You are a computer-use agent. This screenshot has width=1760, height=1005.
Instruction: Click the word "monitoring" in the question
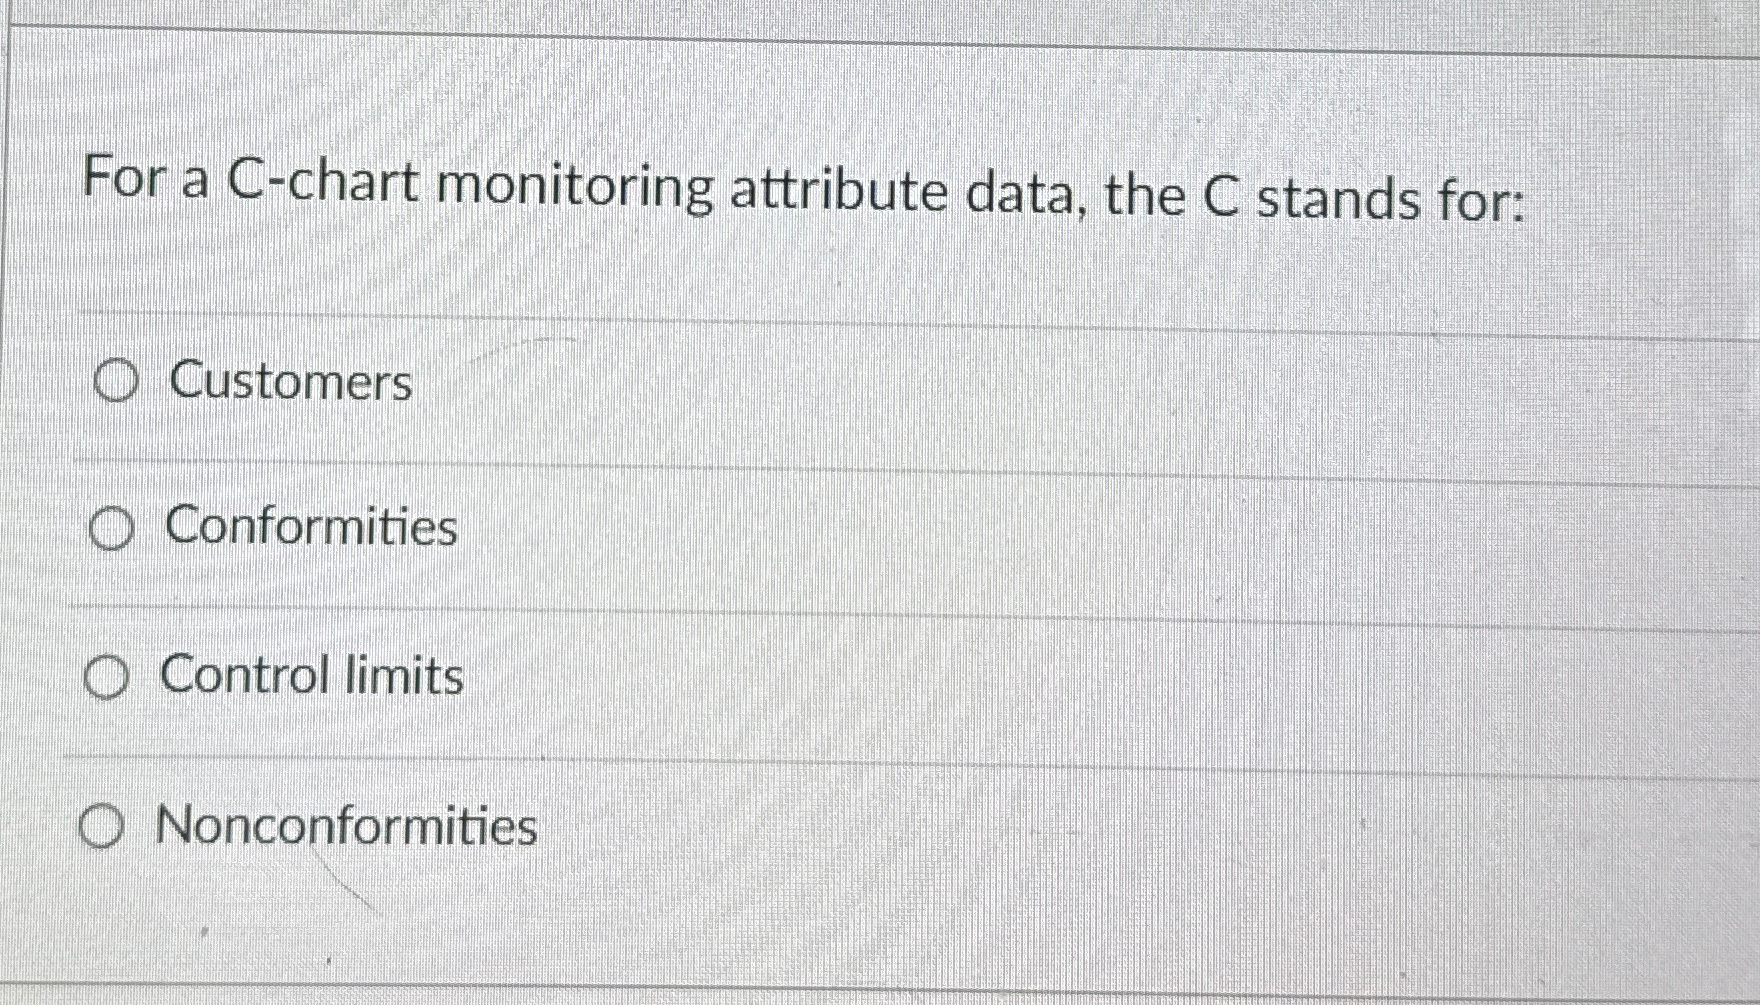click(x=576, y=188)
